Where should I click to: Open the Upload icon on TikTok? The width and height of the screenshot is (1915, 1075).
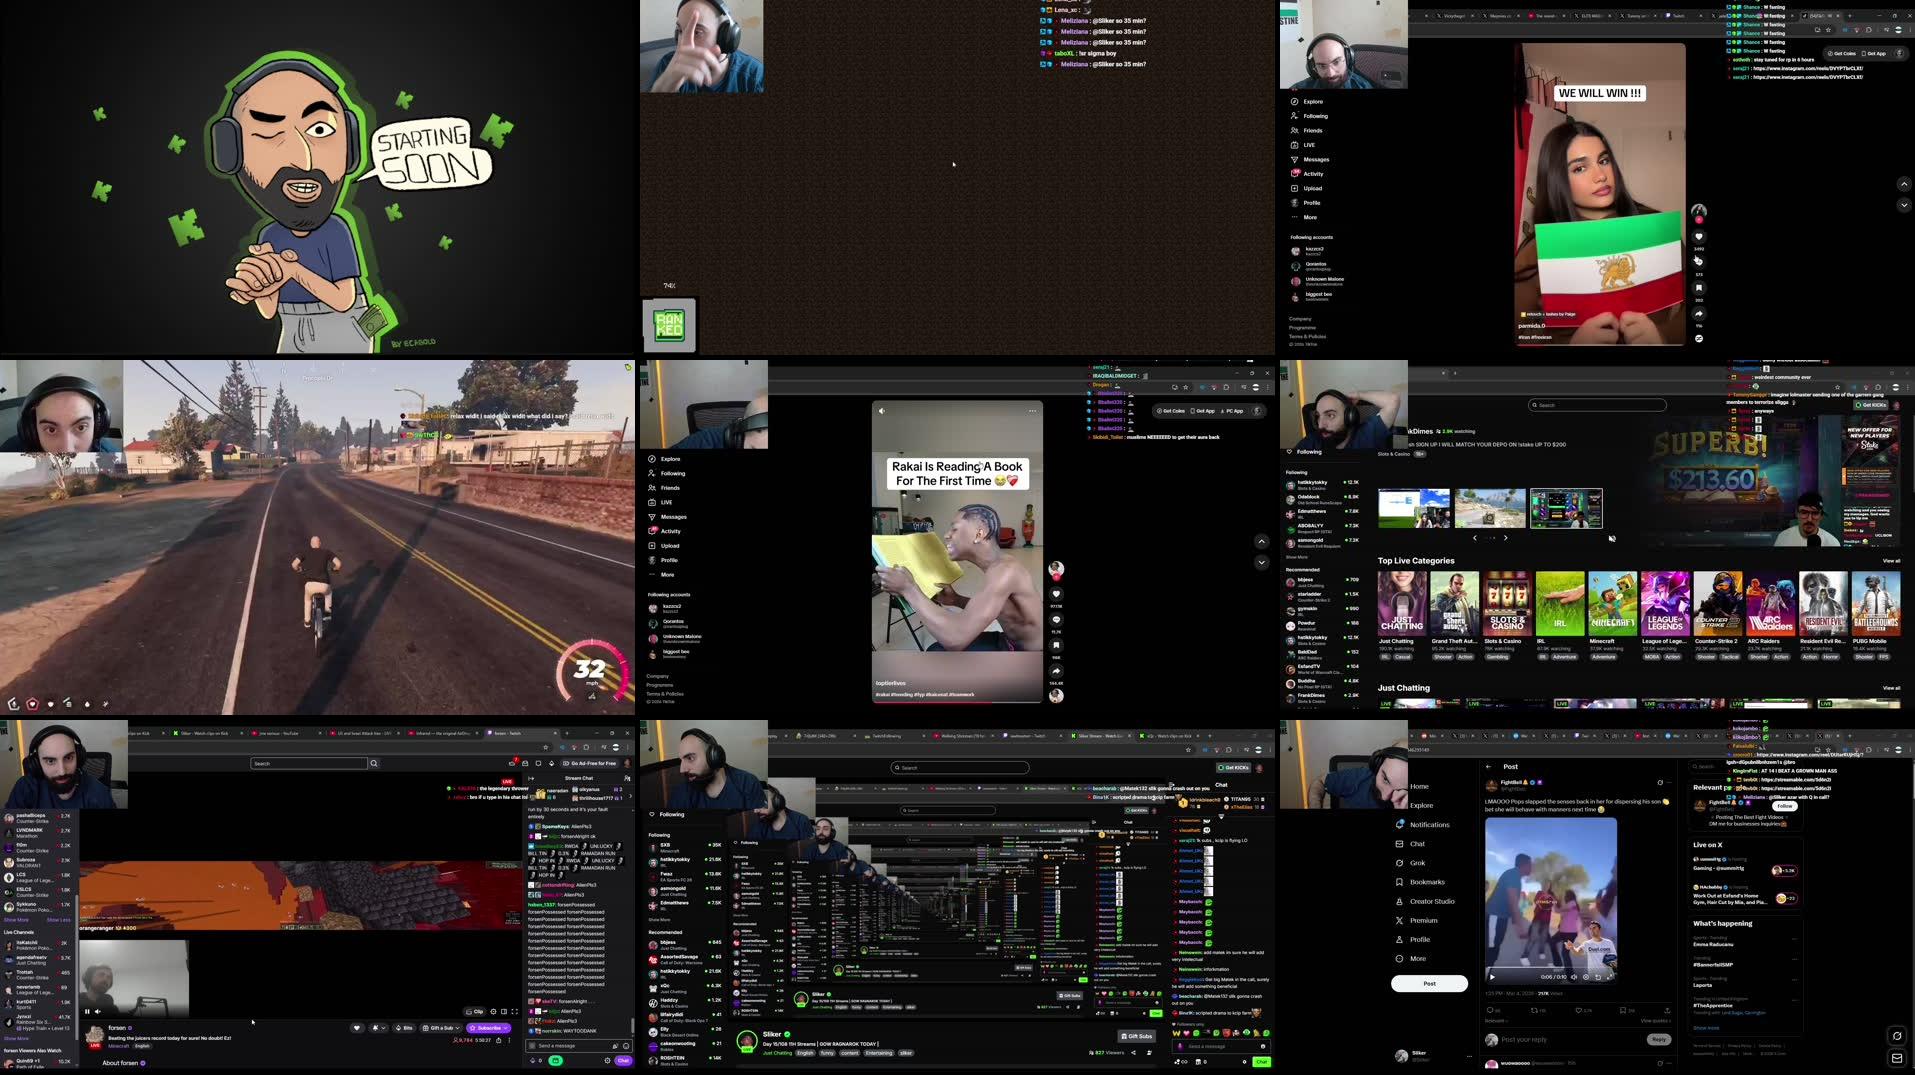tap(668, 545)
